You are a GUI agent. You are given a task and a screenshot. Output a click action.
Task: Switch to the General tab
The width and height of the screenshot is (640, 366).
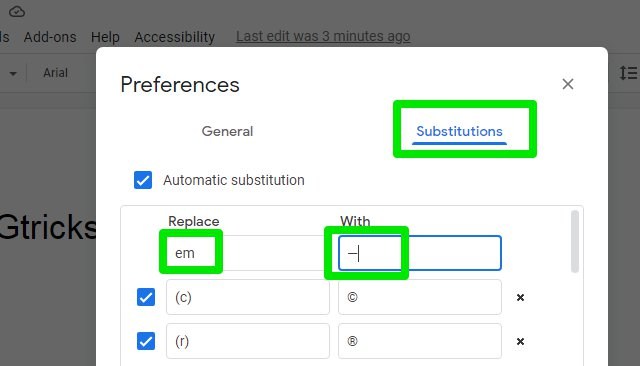(227, 131)
